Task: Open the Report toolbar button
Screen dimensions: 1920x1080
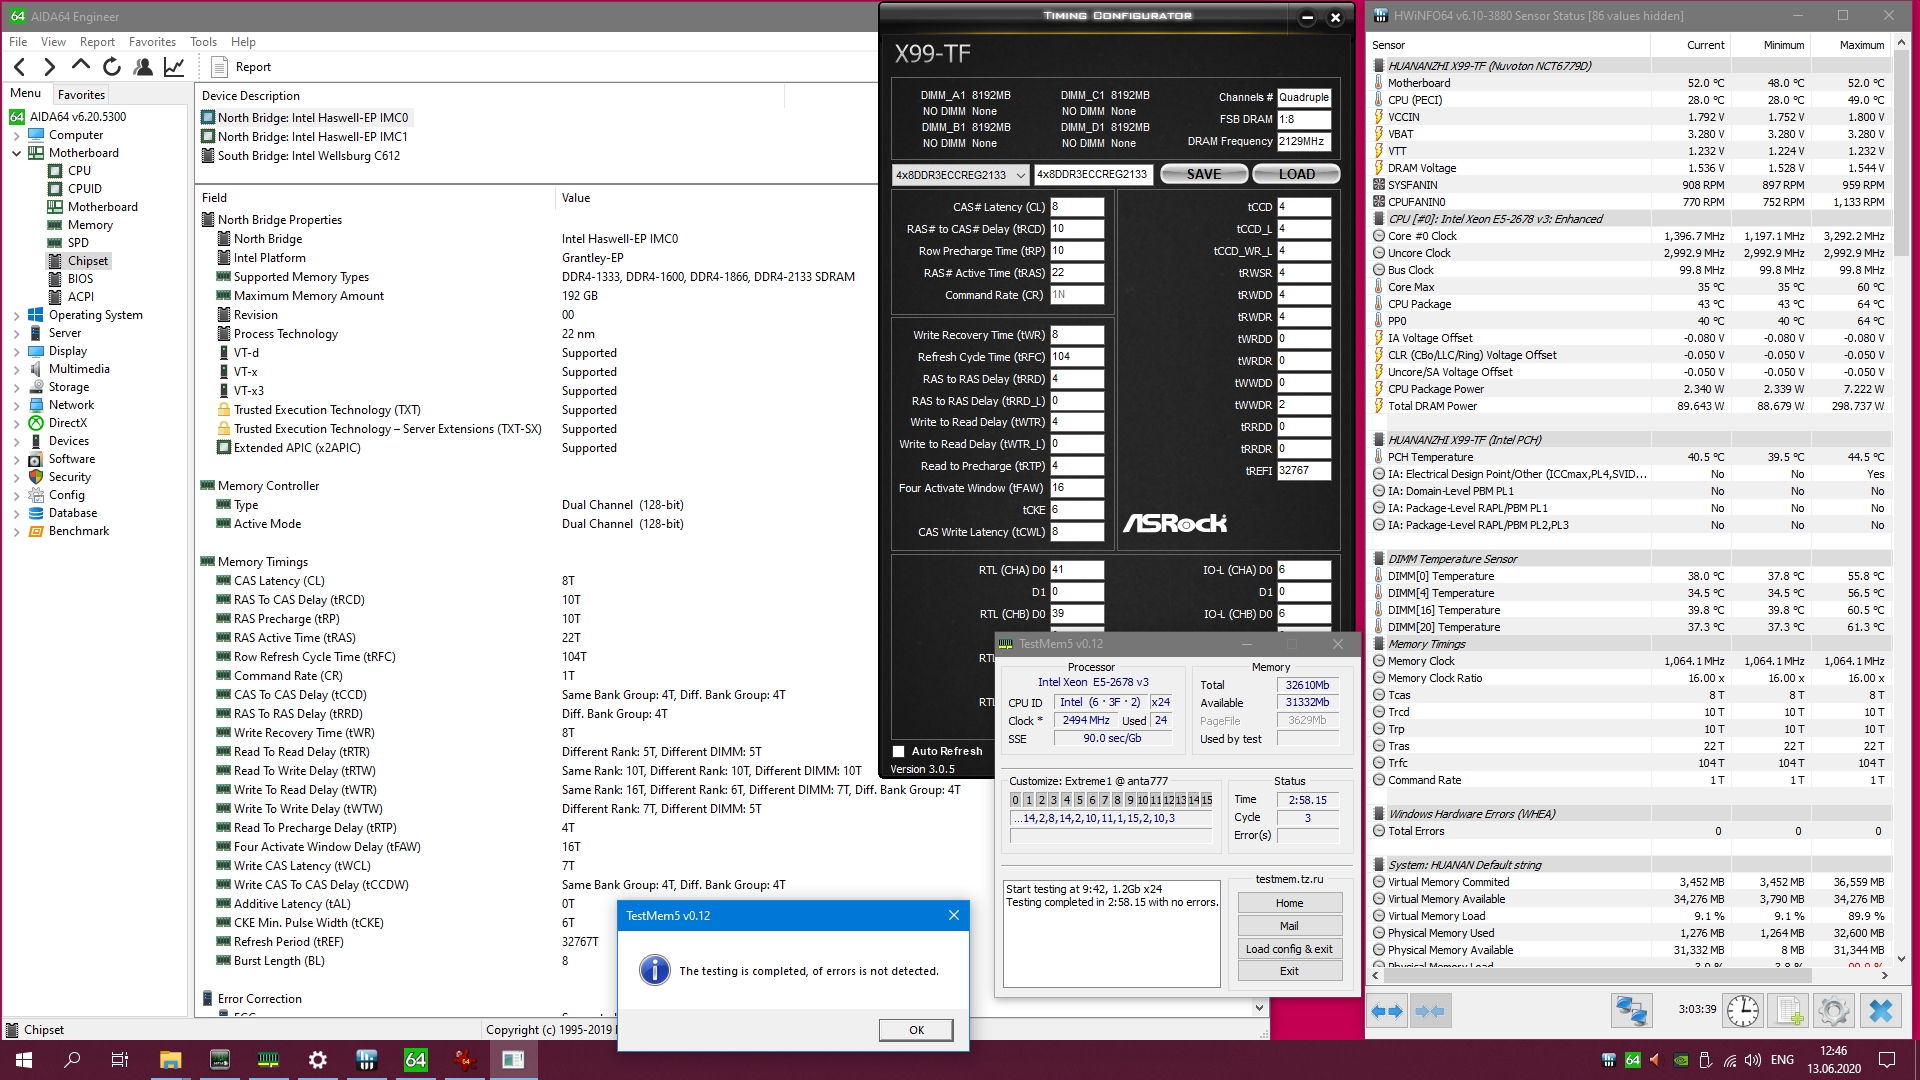Action: click(x=241, y=67)
